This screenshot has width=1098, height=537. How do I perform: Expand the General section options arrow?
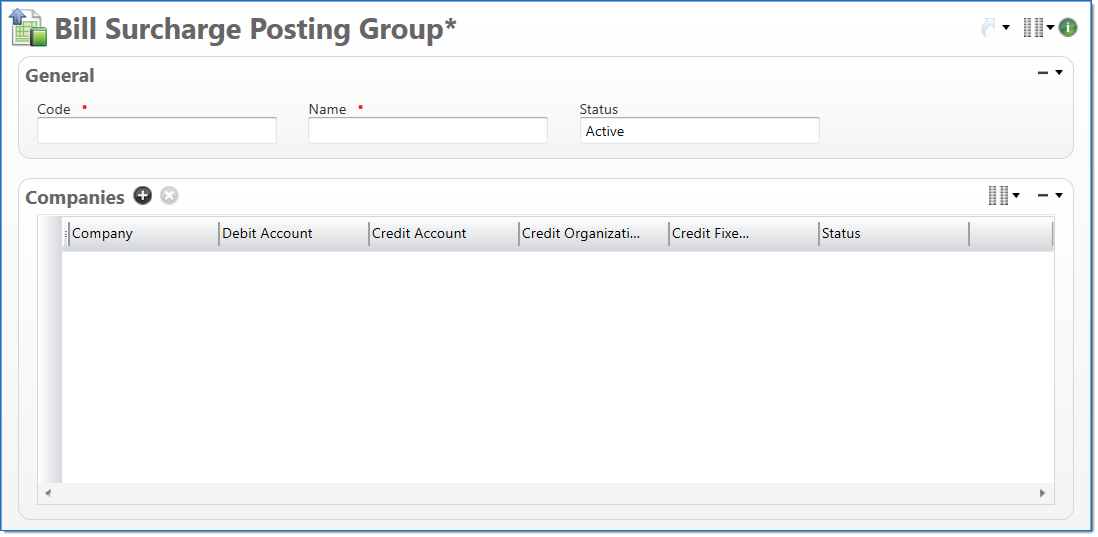click(1059, 73)
